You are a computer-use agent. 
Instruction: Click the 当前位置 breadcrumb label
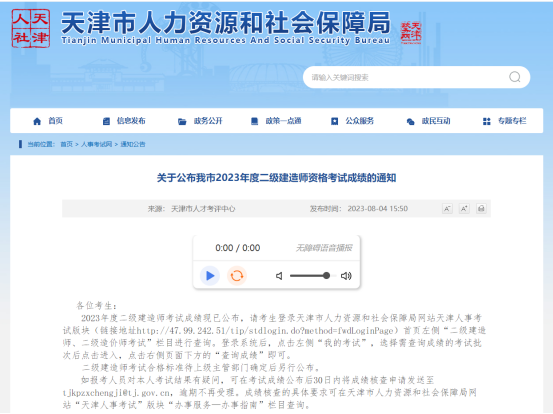coord(41,144)
